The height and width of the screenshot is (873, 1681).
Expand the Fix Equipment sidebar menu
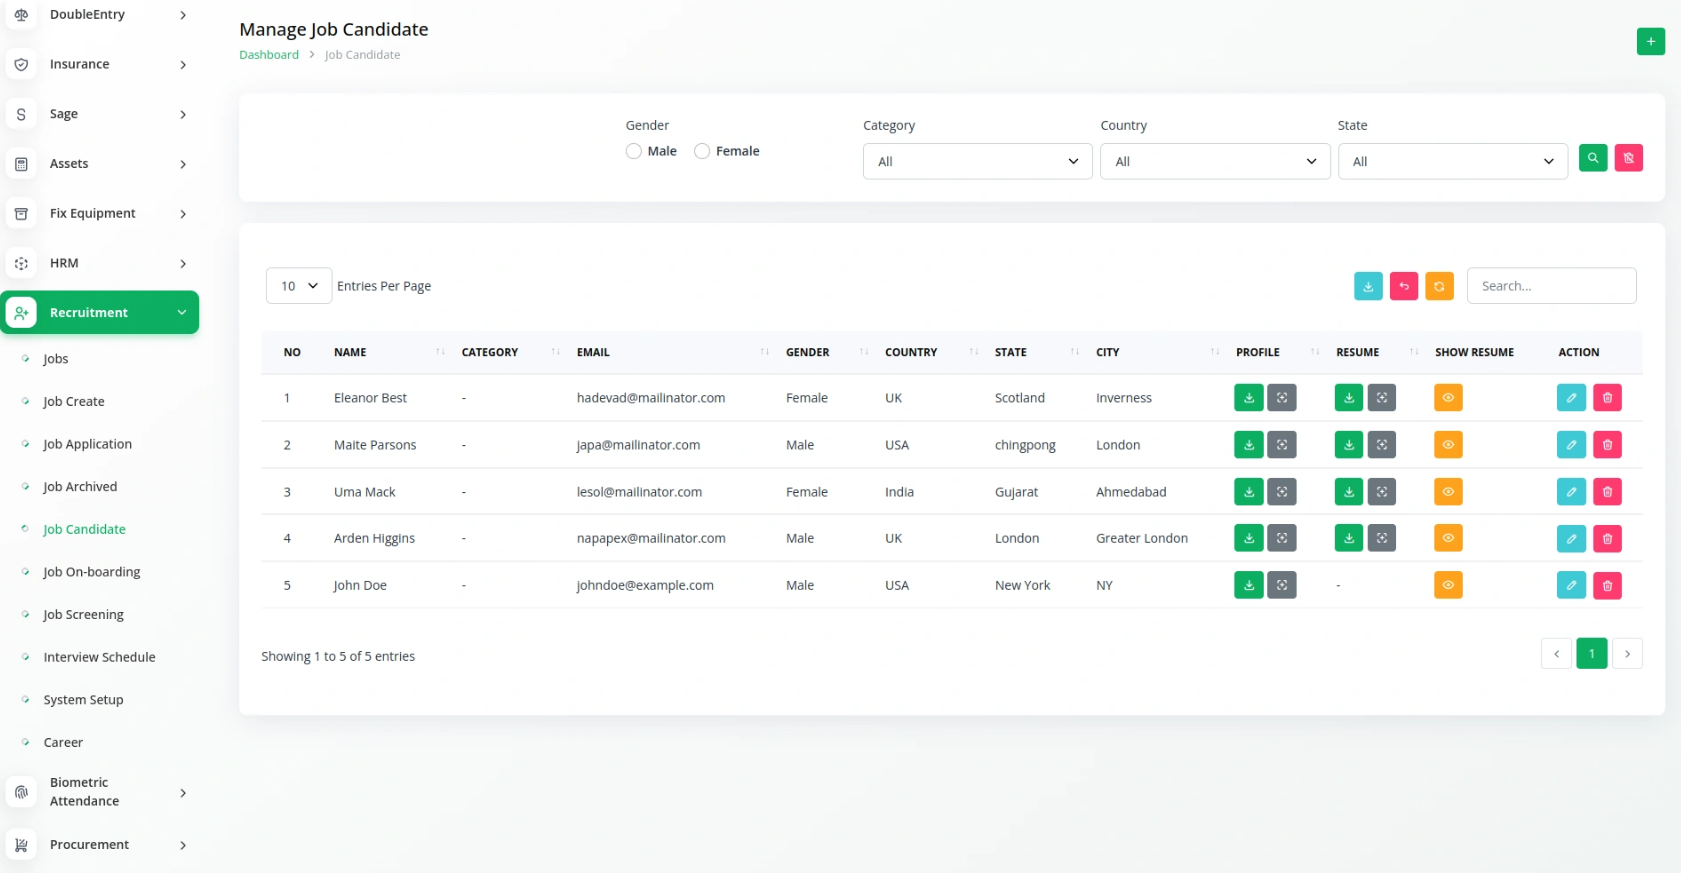100,213
